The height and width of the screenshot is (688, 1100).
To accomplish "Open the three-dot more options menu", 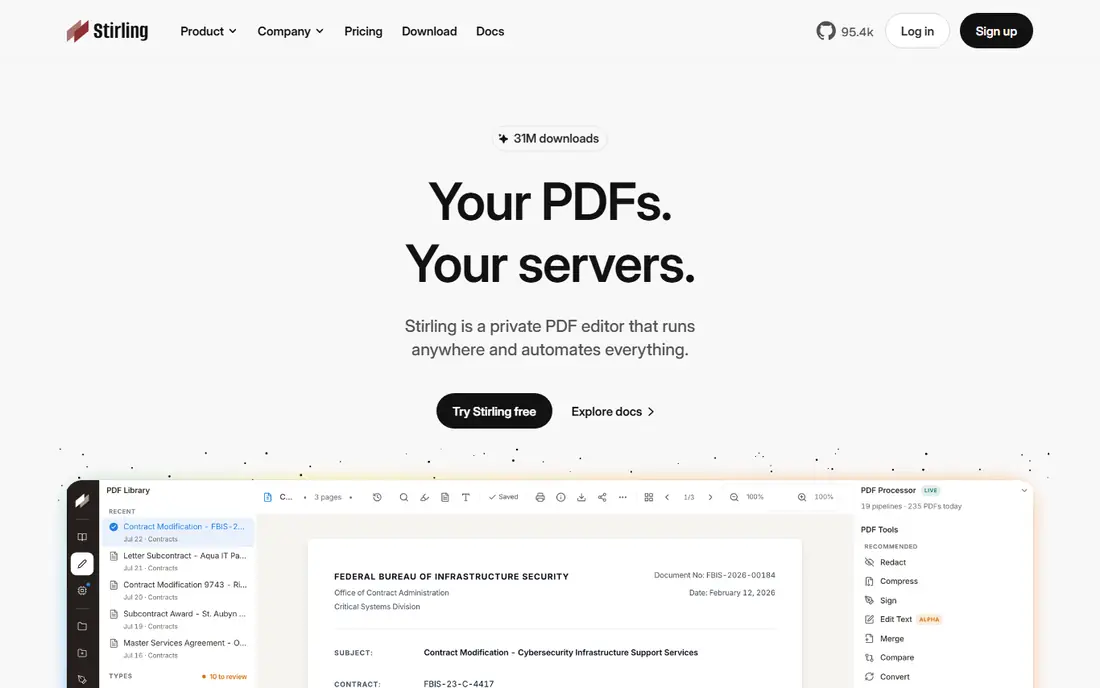I will [x=622, y=497].
